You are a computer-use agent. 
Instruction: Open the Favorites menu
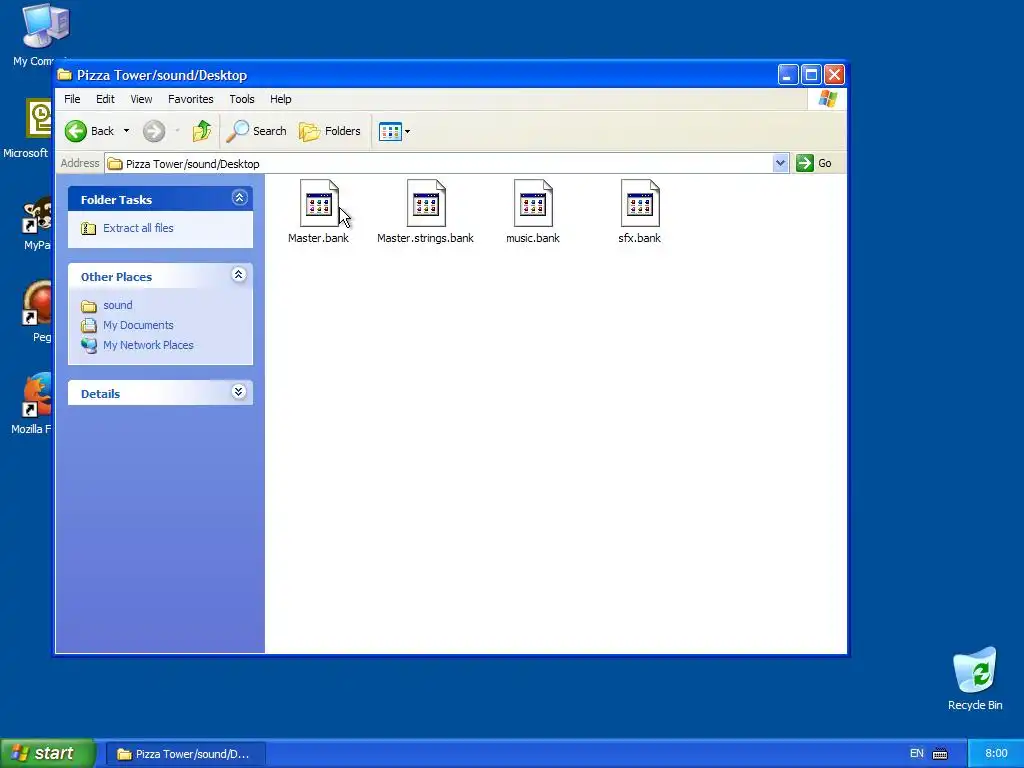click(x=191, y=99)
